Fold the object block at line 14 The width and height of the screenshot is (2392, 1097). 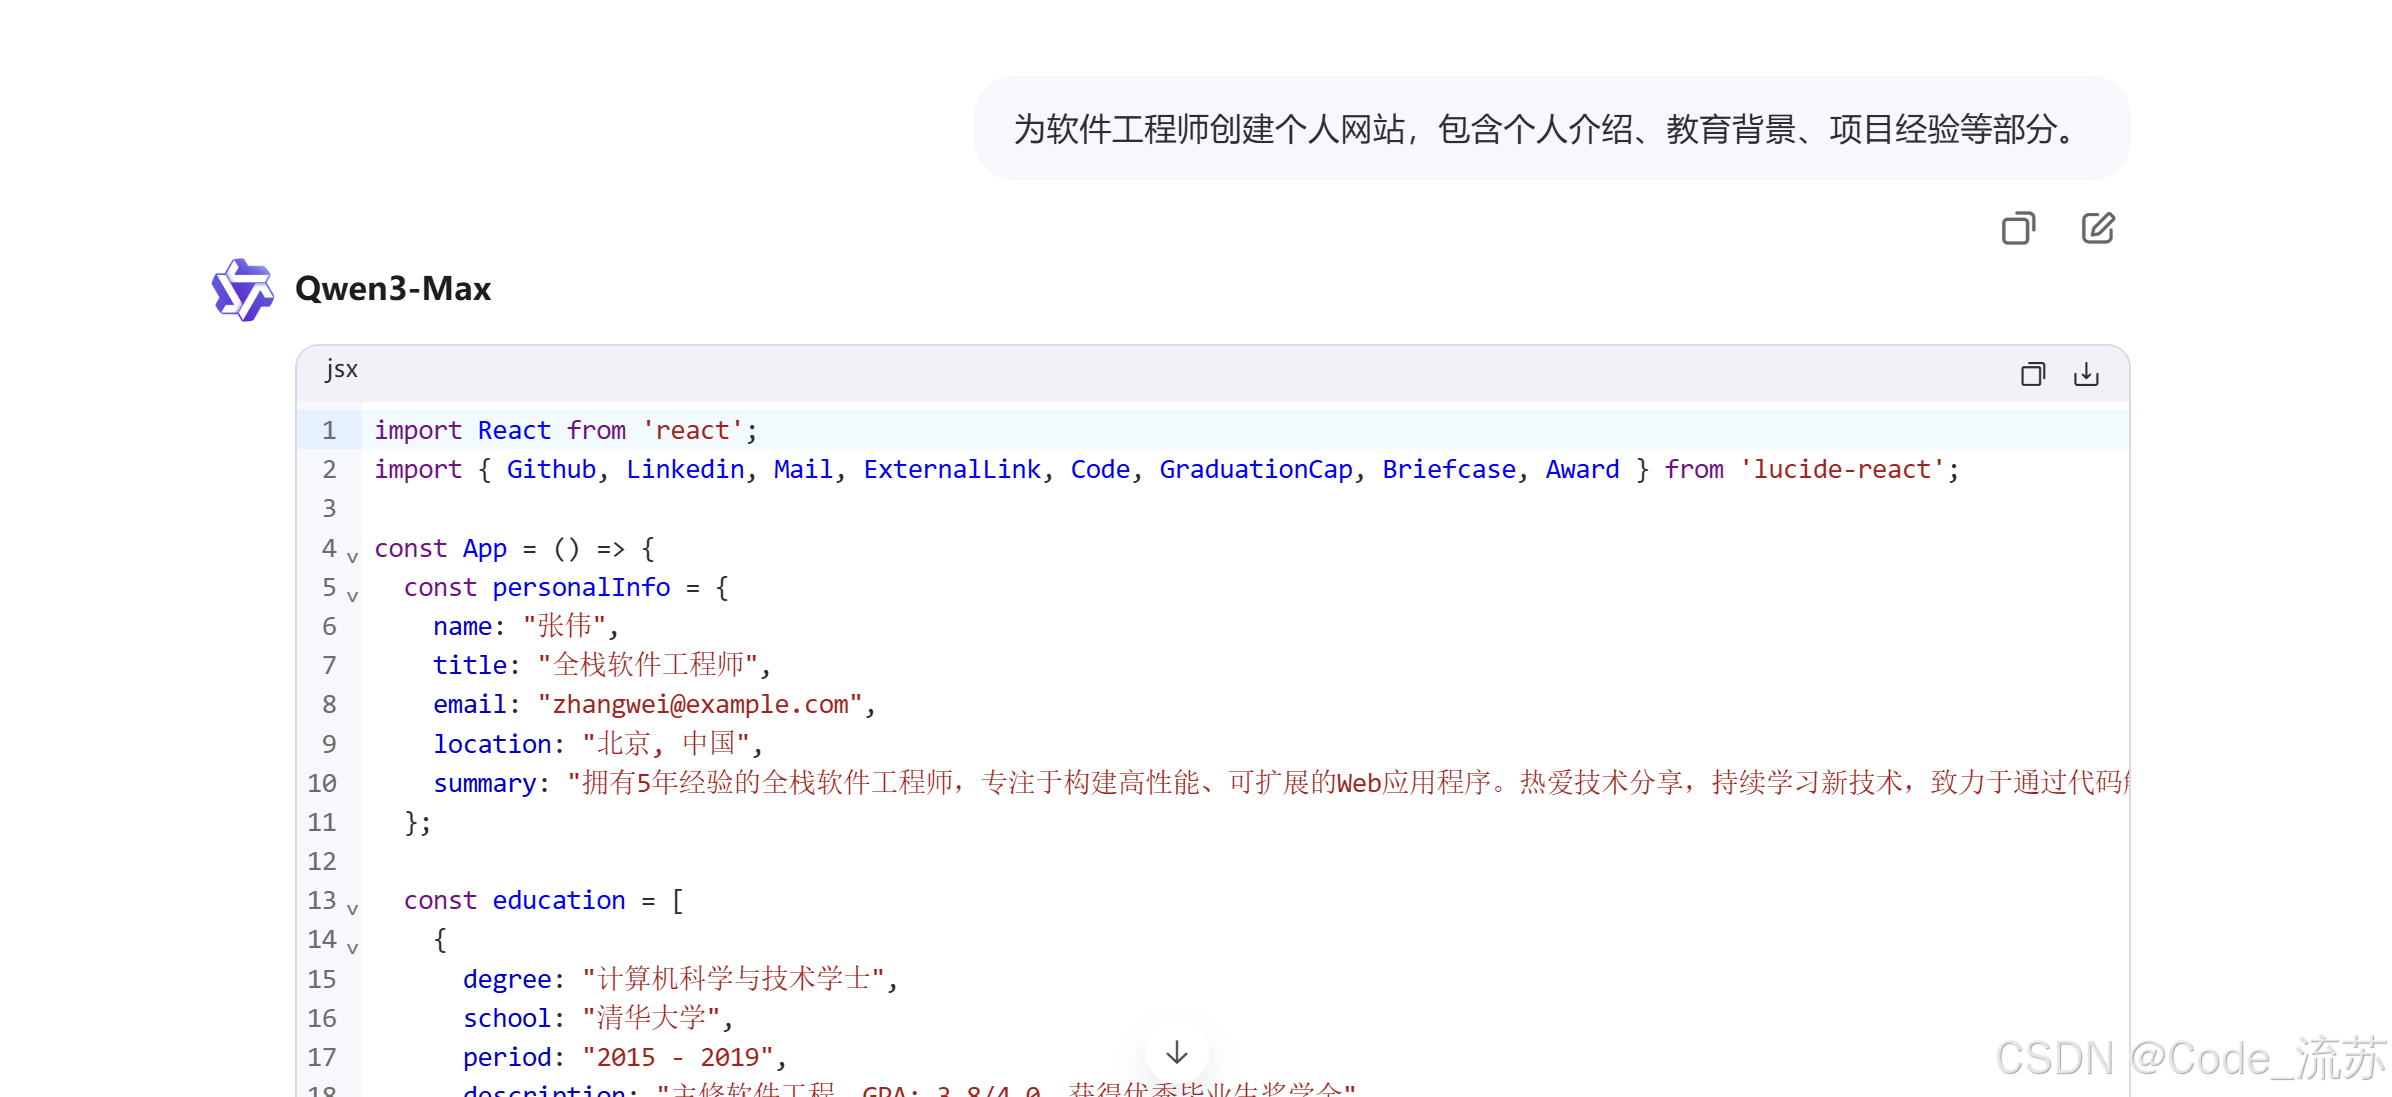(352, 947)
